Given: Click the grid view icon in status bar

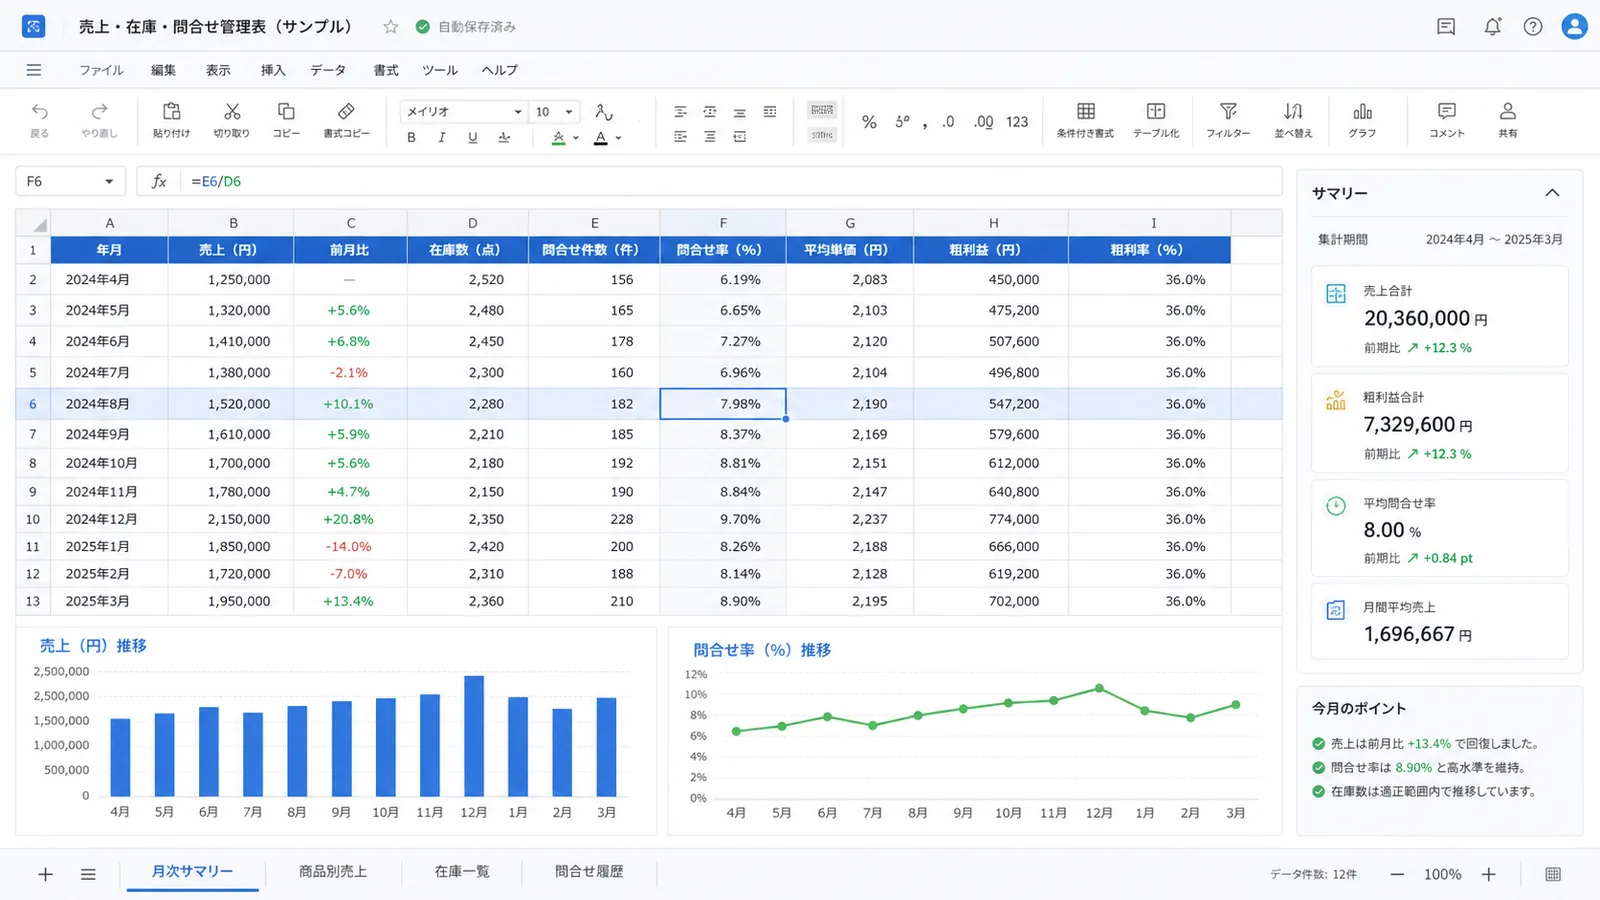Looking at the screenshot, I should pyautogui.click(x=1553, y=874).
